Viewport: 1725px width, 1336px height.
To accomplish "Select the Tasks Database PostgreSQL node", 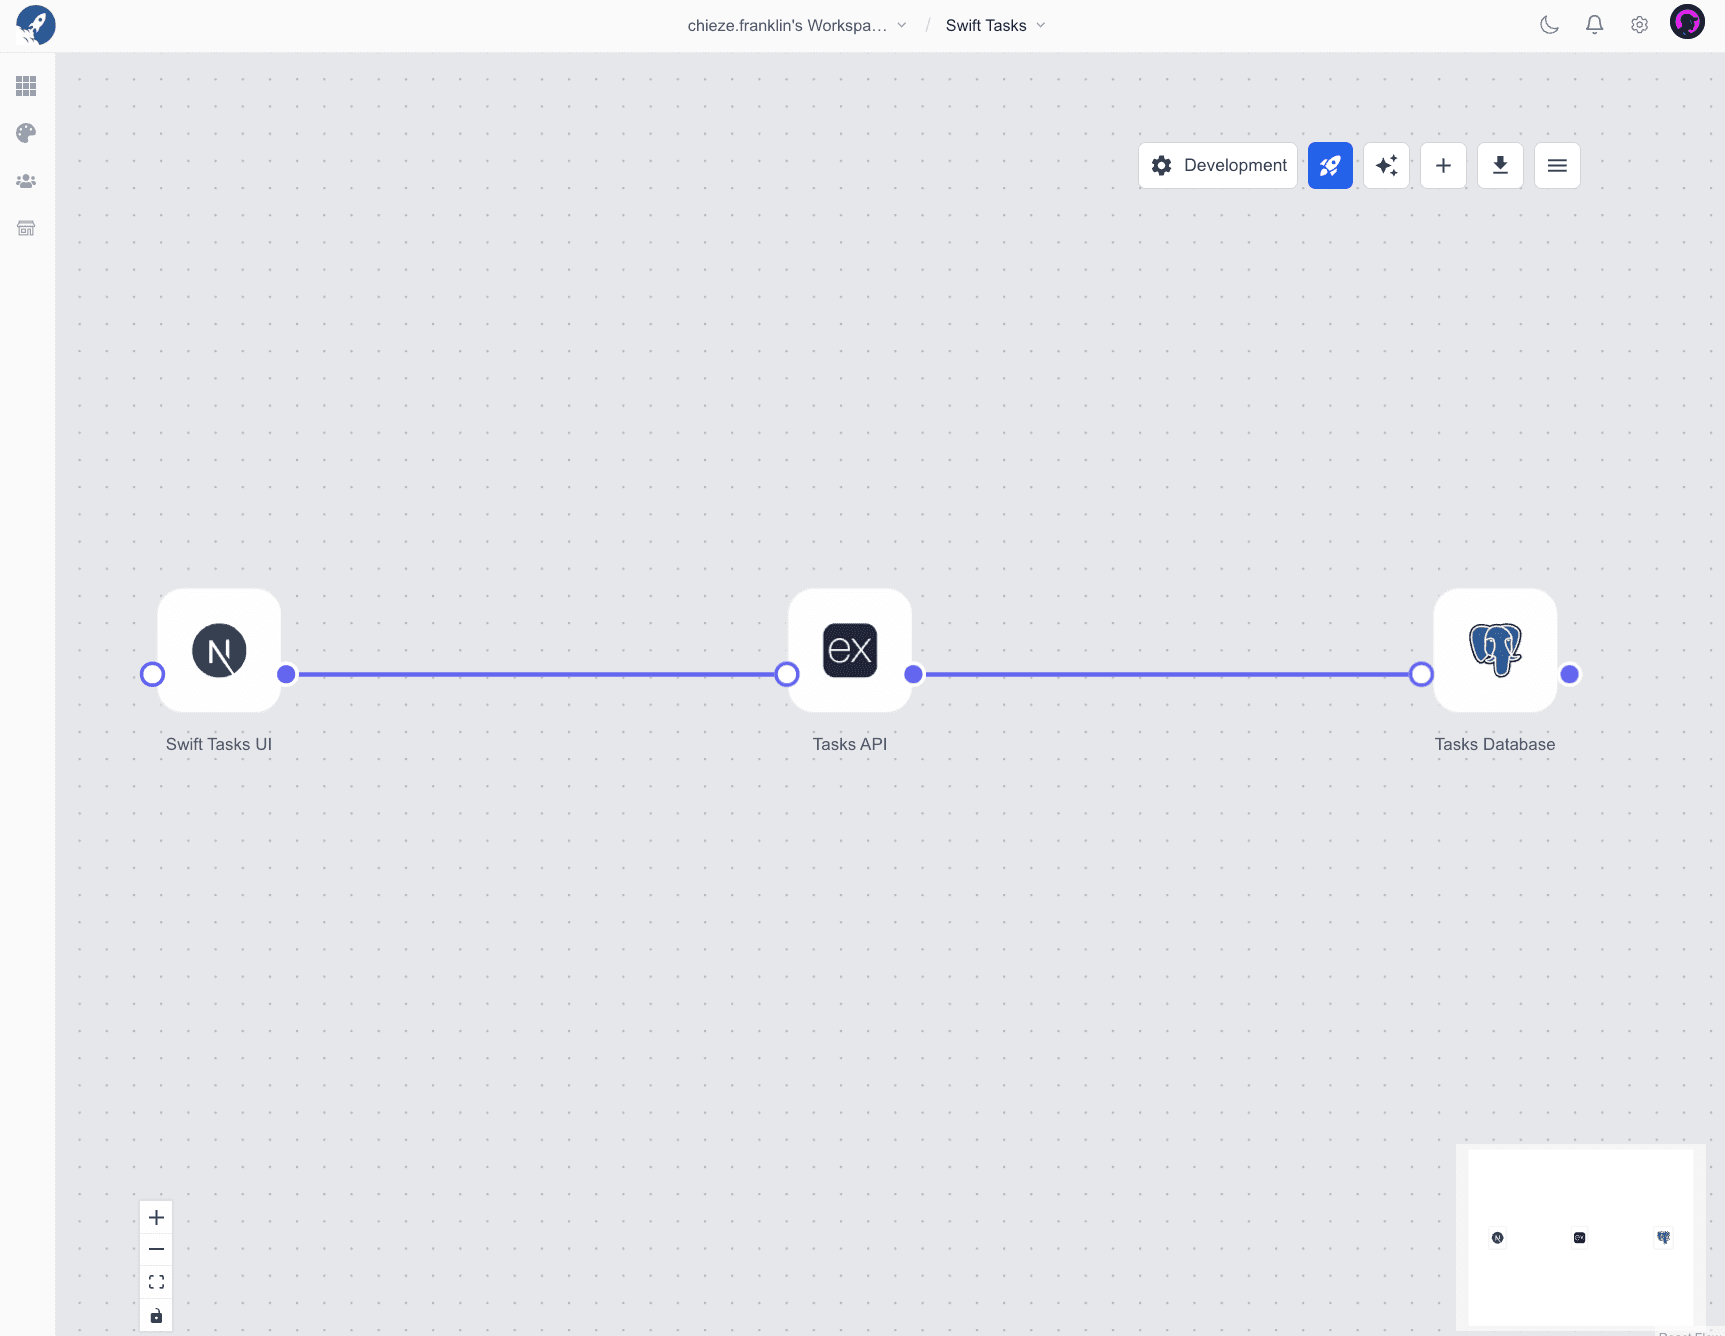I will 1495,650.
